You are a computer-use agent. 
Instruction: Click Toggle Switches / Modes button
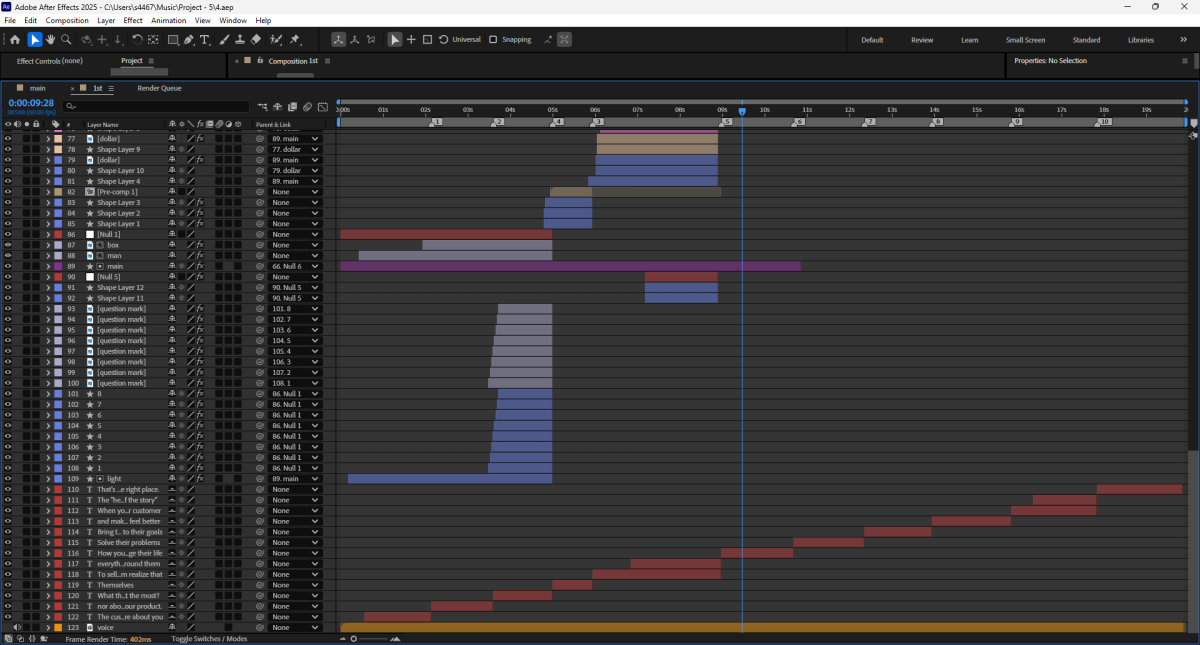[209, 639]
